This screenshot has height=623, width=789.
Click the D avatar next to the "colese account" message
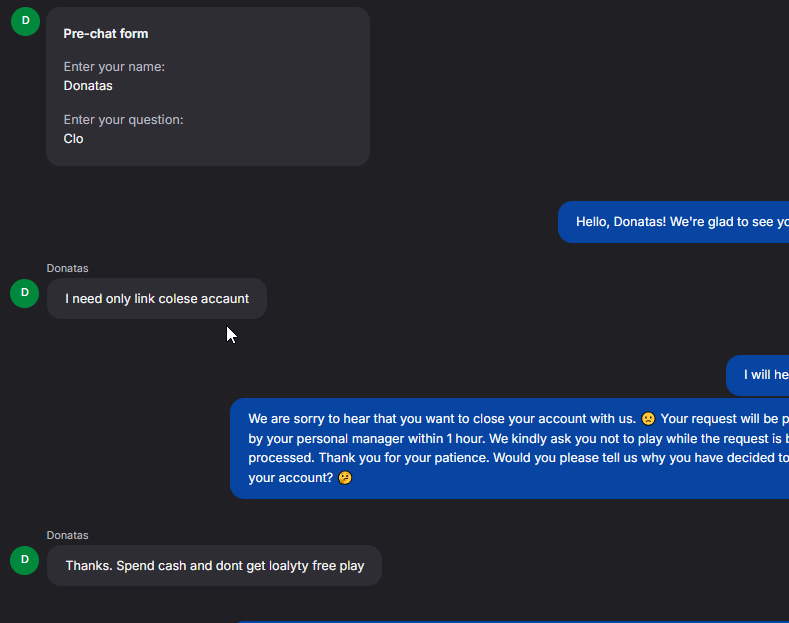[25, 293]
